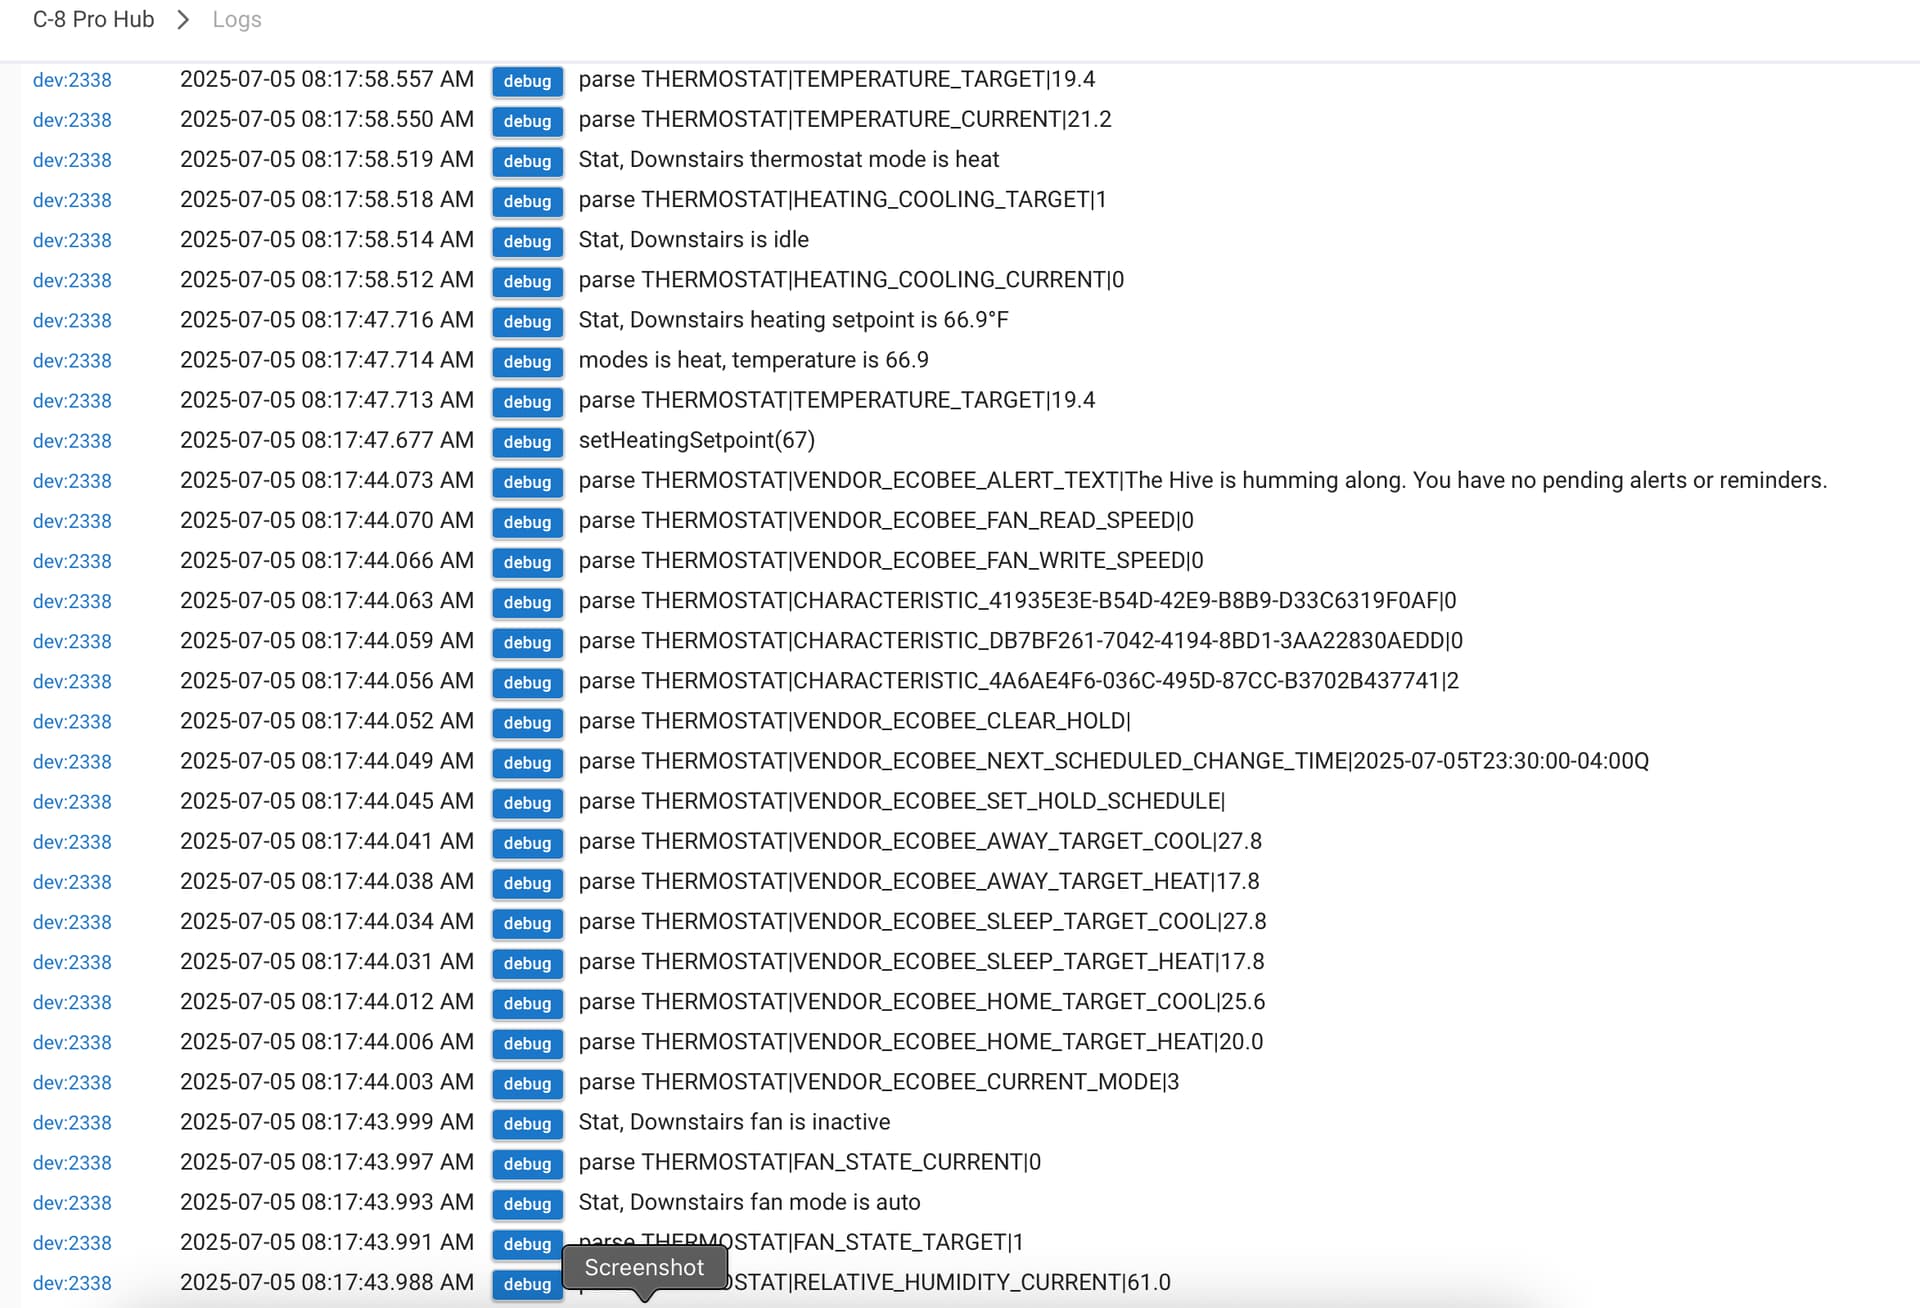Select message 'VENDOR_ECOBEE_SET_HOLD_SCHEDULE|'
1920x1308 pixels.
pos(902,801)
